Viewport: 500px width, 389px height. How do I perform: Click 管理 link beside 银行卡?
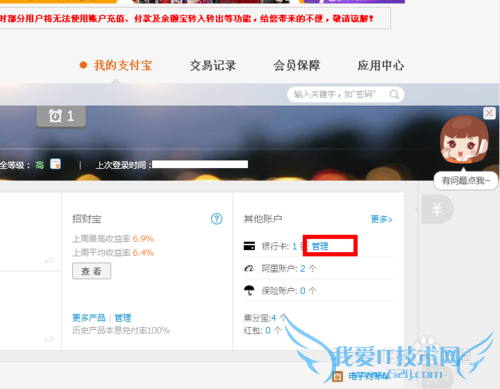click(x=320, y=246)
